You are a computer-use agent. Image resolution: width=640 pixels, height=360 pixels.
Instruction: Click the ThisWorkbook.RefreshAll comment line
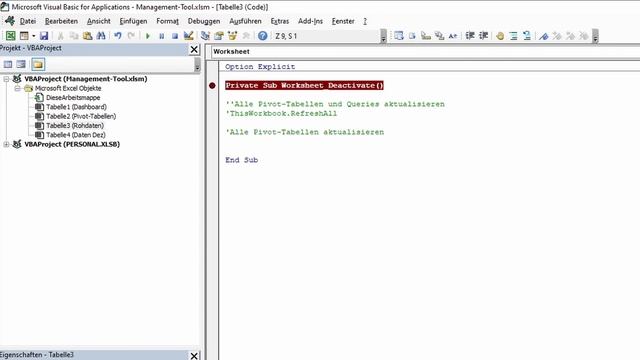[281, 113]
